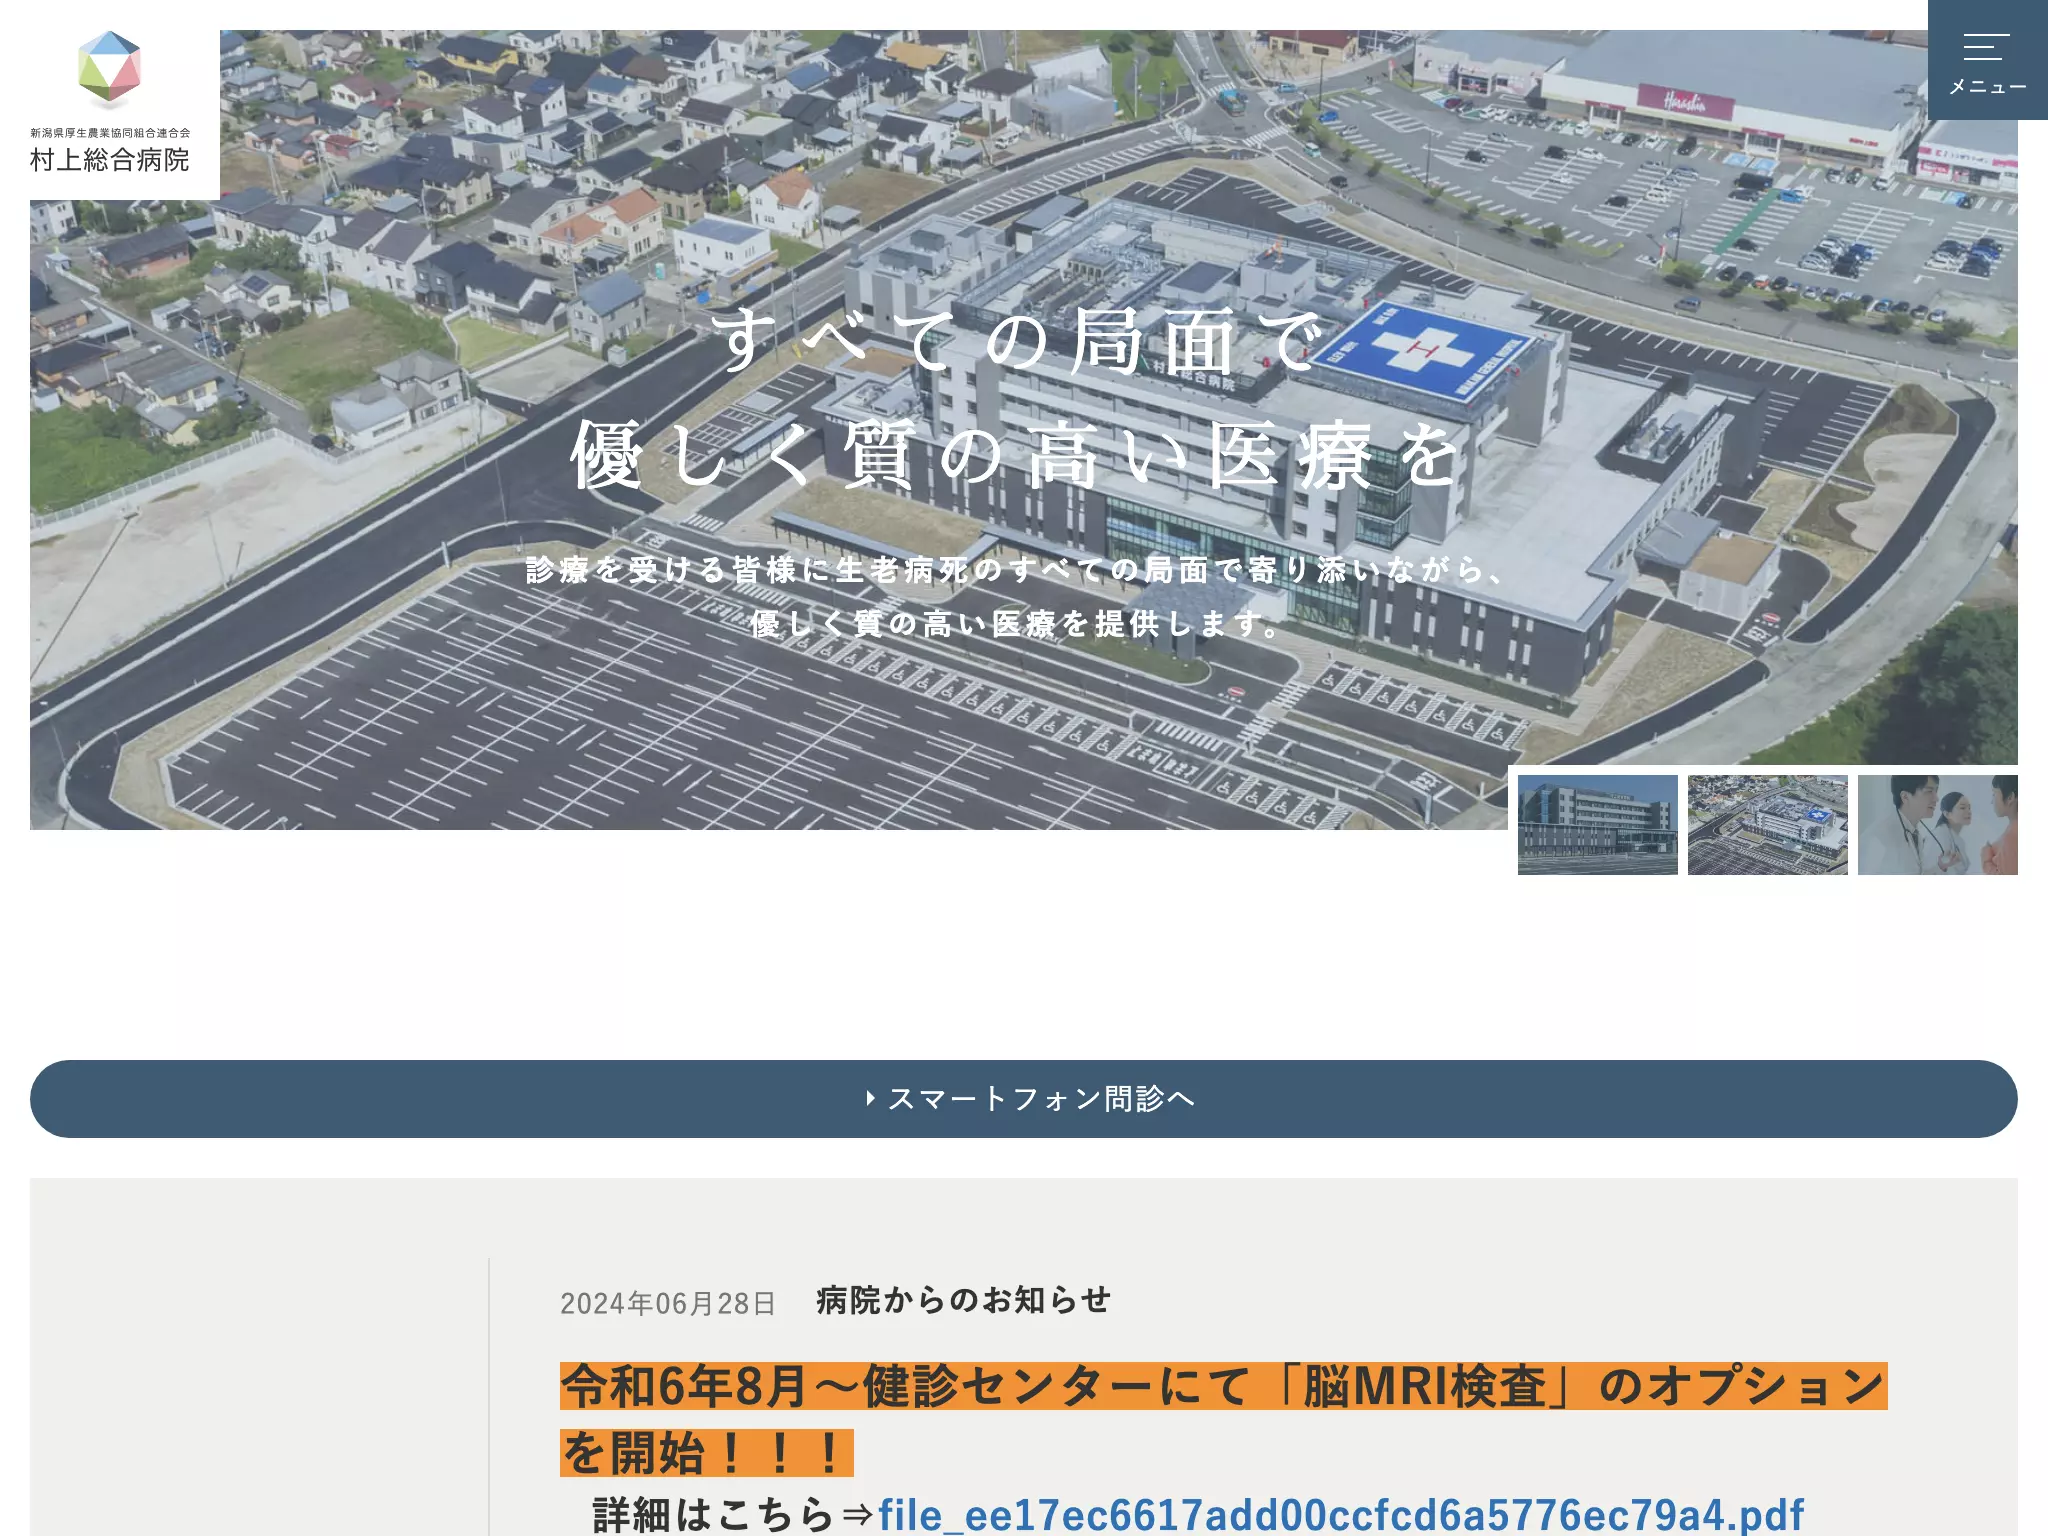Image resolution: width=2048 pixels, height=1536 pixels.
Task: Select the doctors and patient thumbnail
Action: [1938, 825]
